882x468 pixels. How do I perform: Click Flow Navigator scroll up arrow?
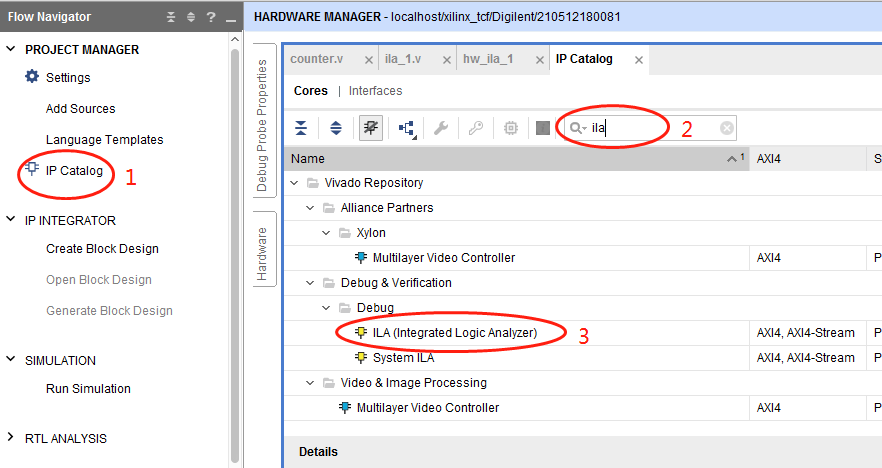point(235,39)
